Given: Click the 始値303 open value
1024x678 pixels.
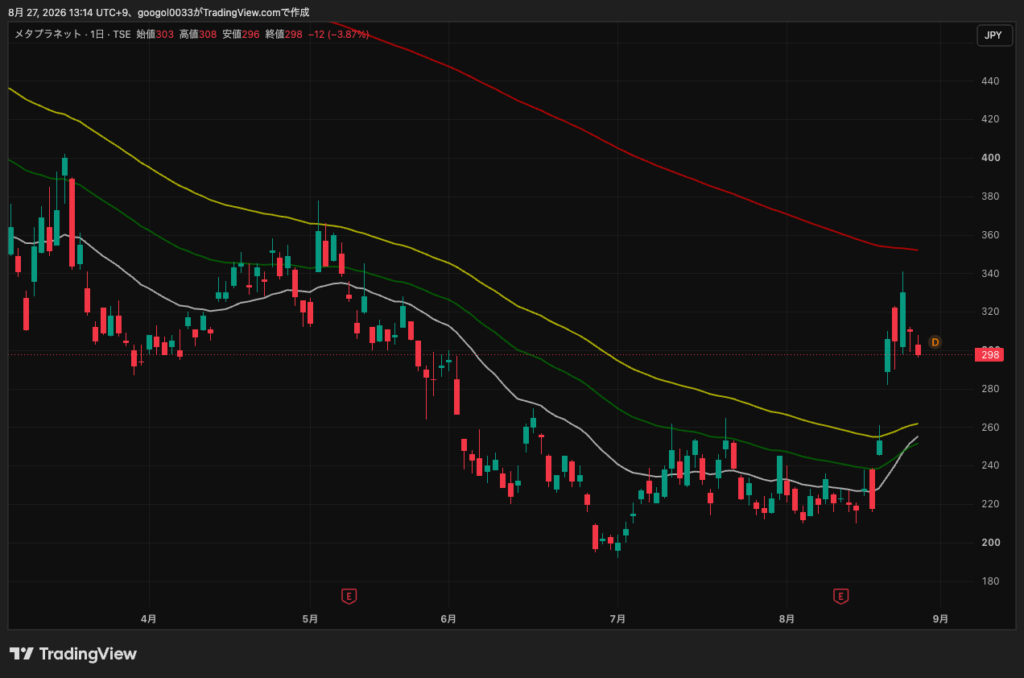Looking at the screenshot, I should (x=155, y=34).
